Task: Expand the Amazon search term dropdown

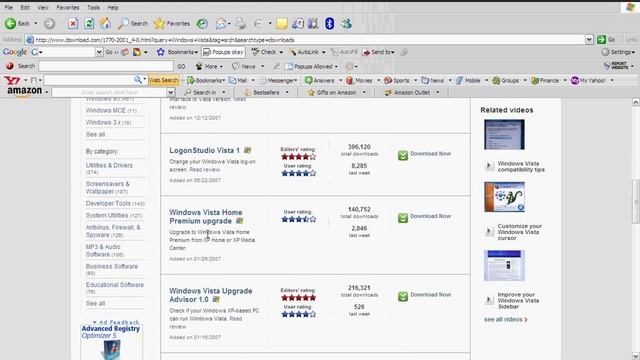Action: click(x=171, y=93)
